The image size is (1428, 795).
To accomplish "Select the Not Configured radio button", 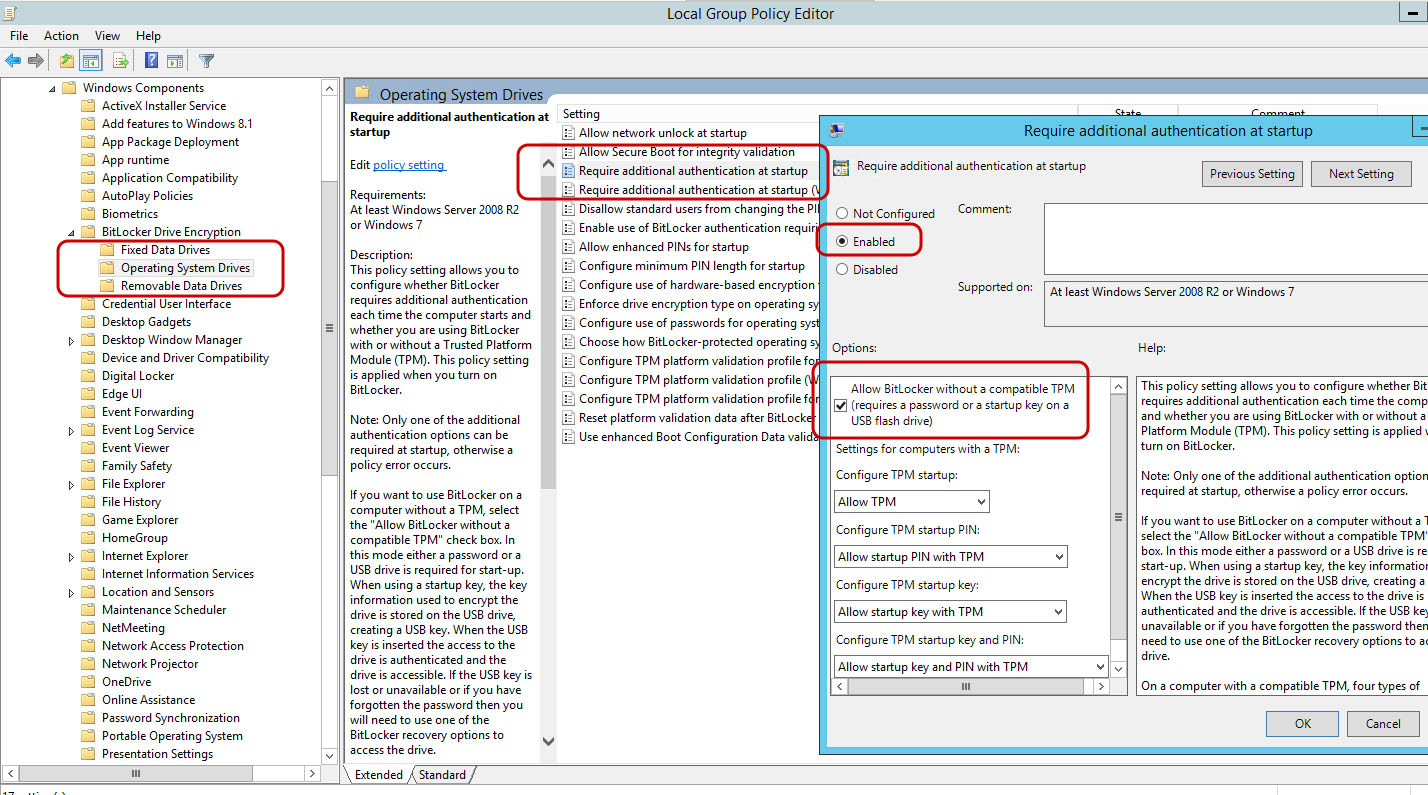I will 842,214.
